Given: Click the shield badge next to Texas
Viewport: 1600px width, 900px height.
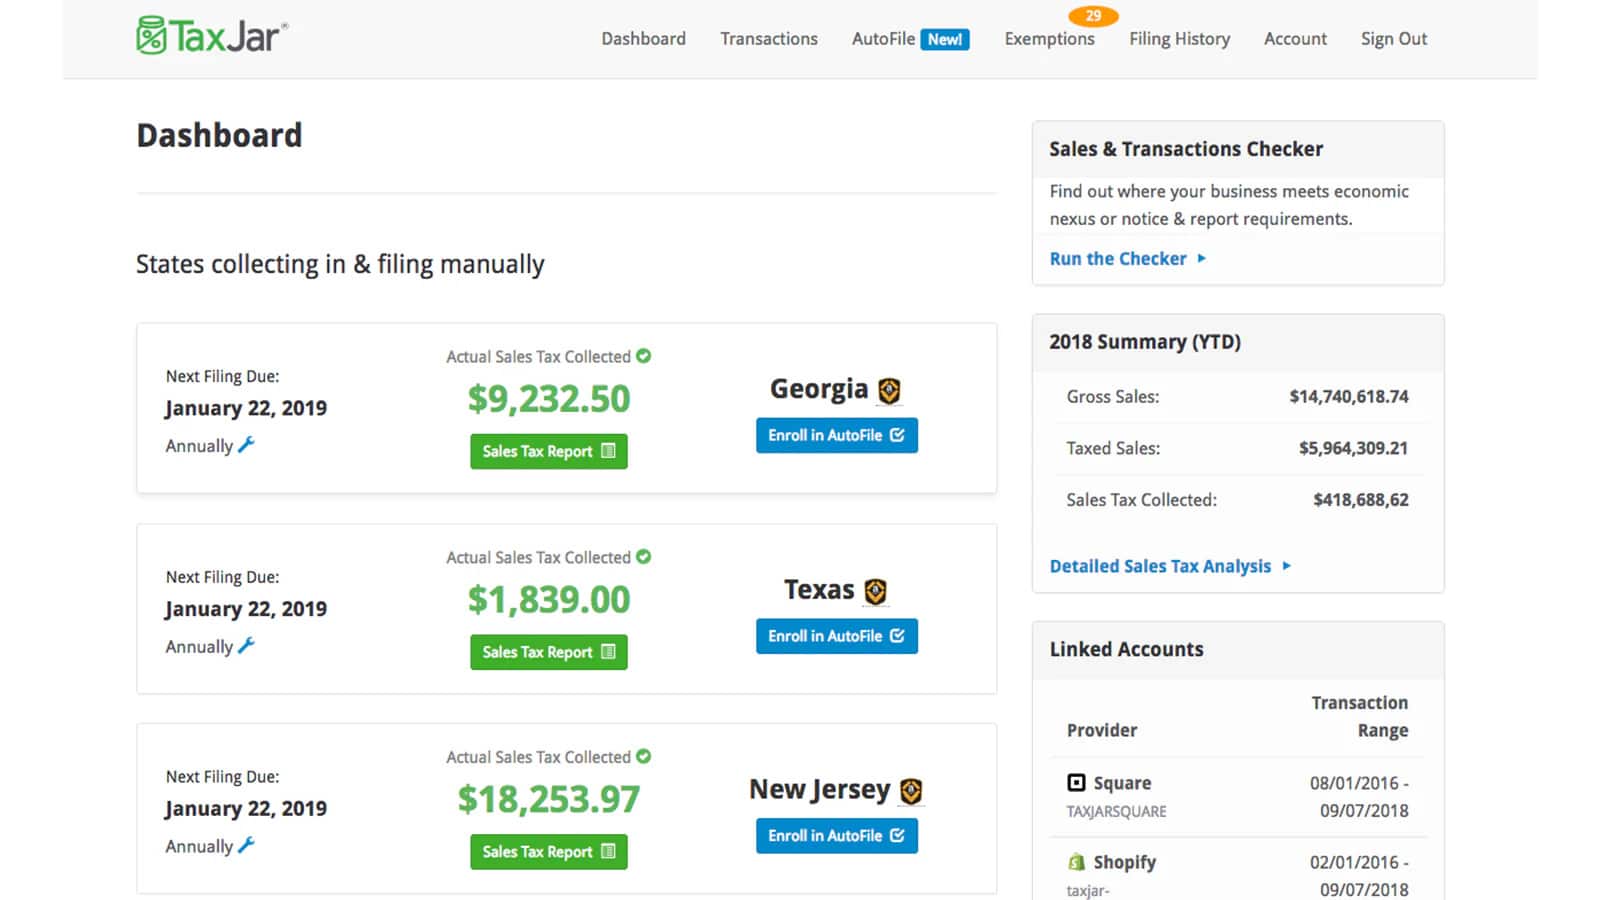Looking at the screenshot, I should point(875,590).
